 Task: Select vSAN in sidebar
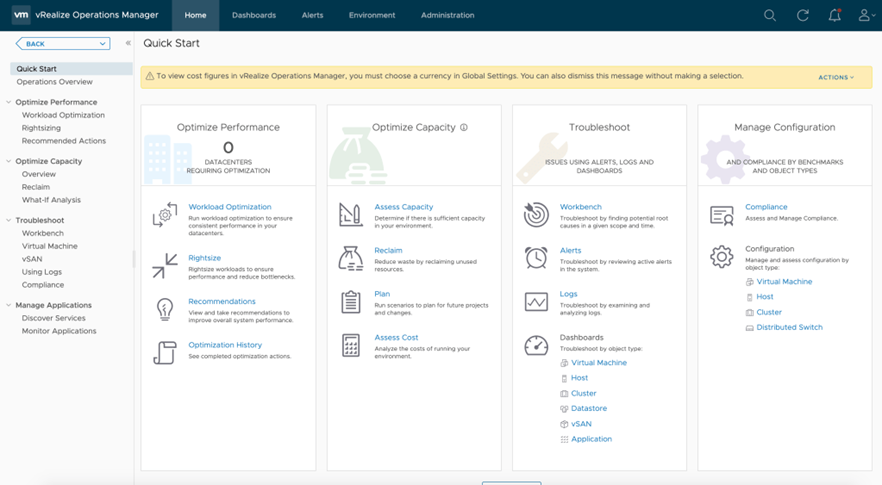click(32, 259)
